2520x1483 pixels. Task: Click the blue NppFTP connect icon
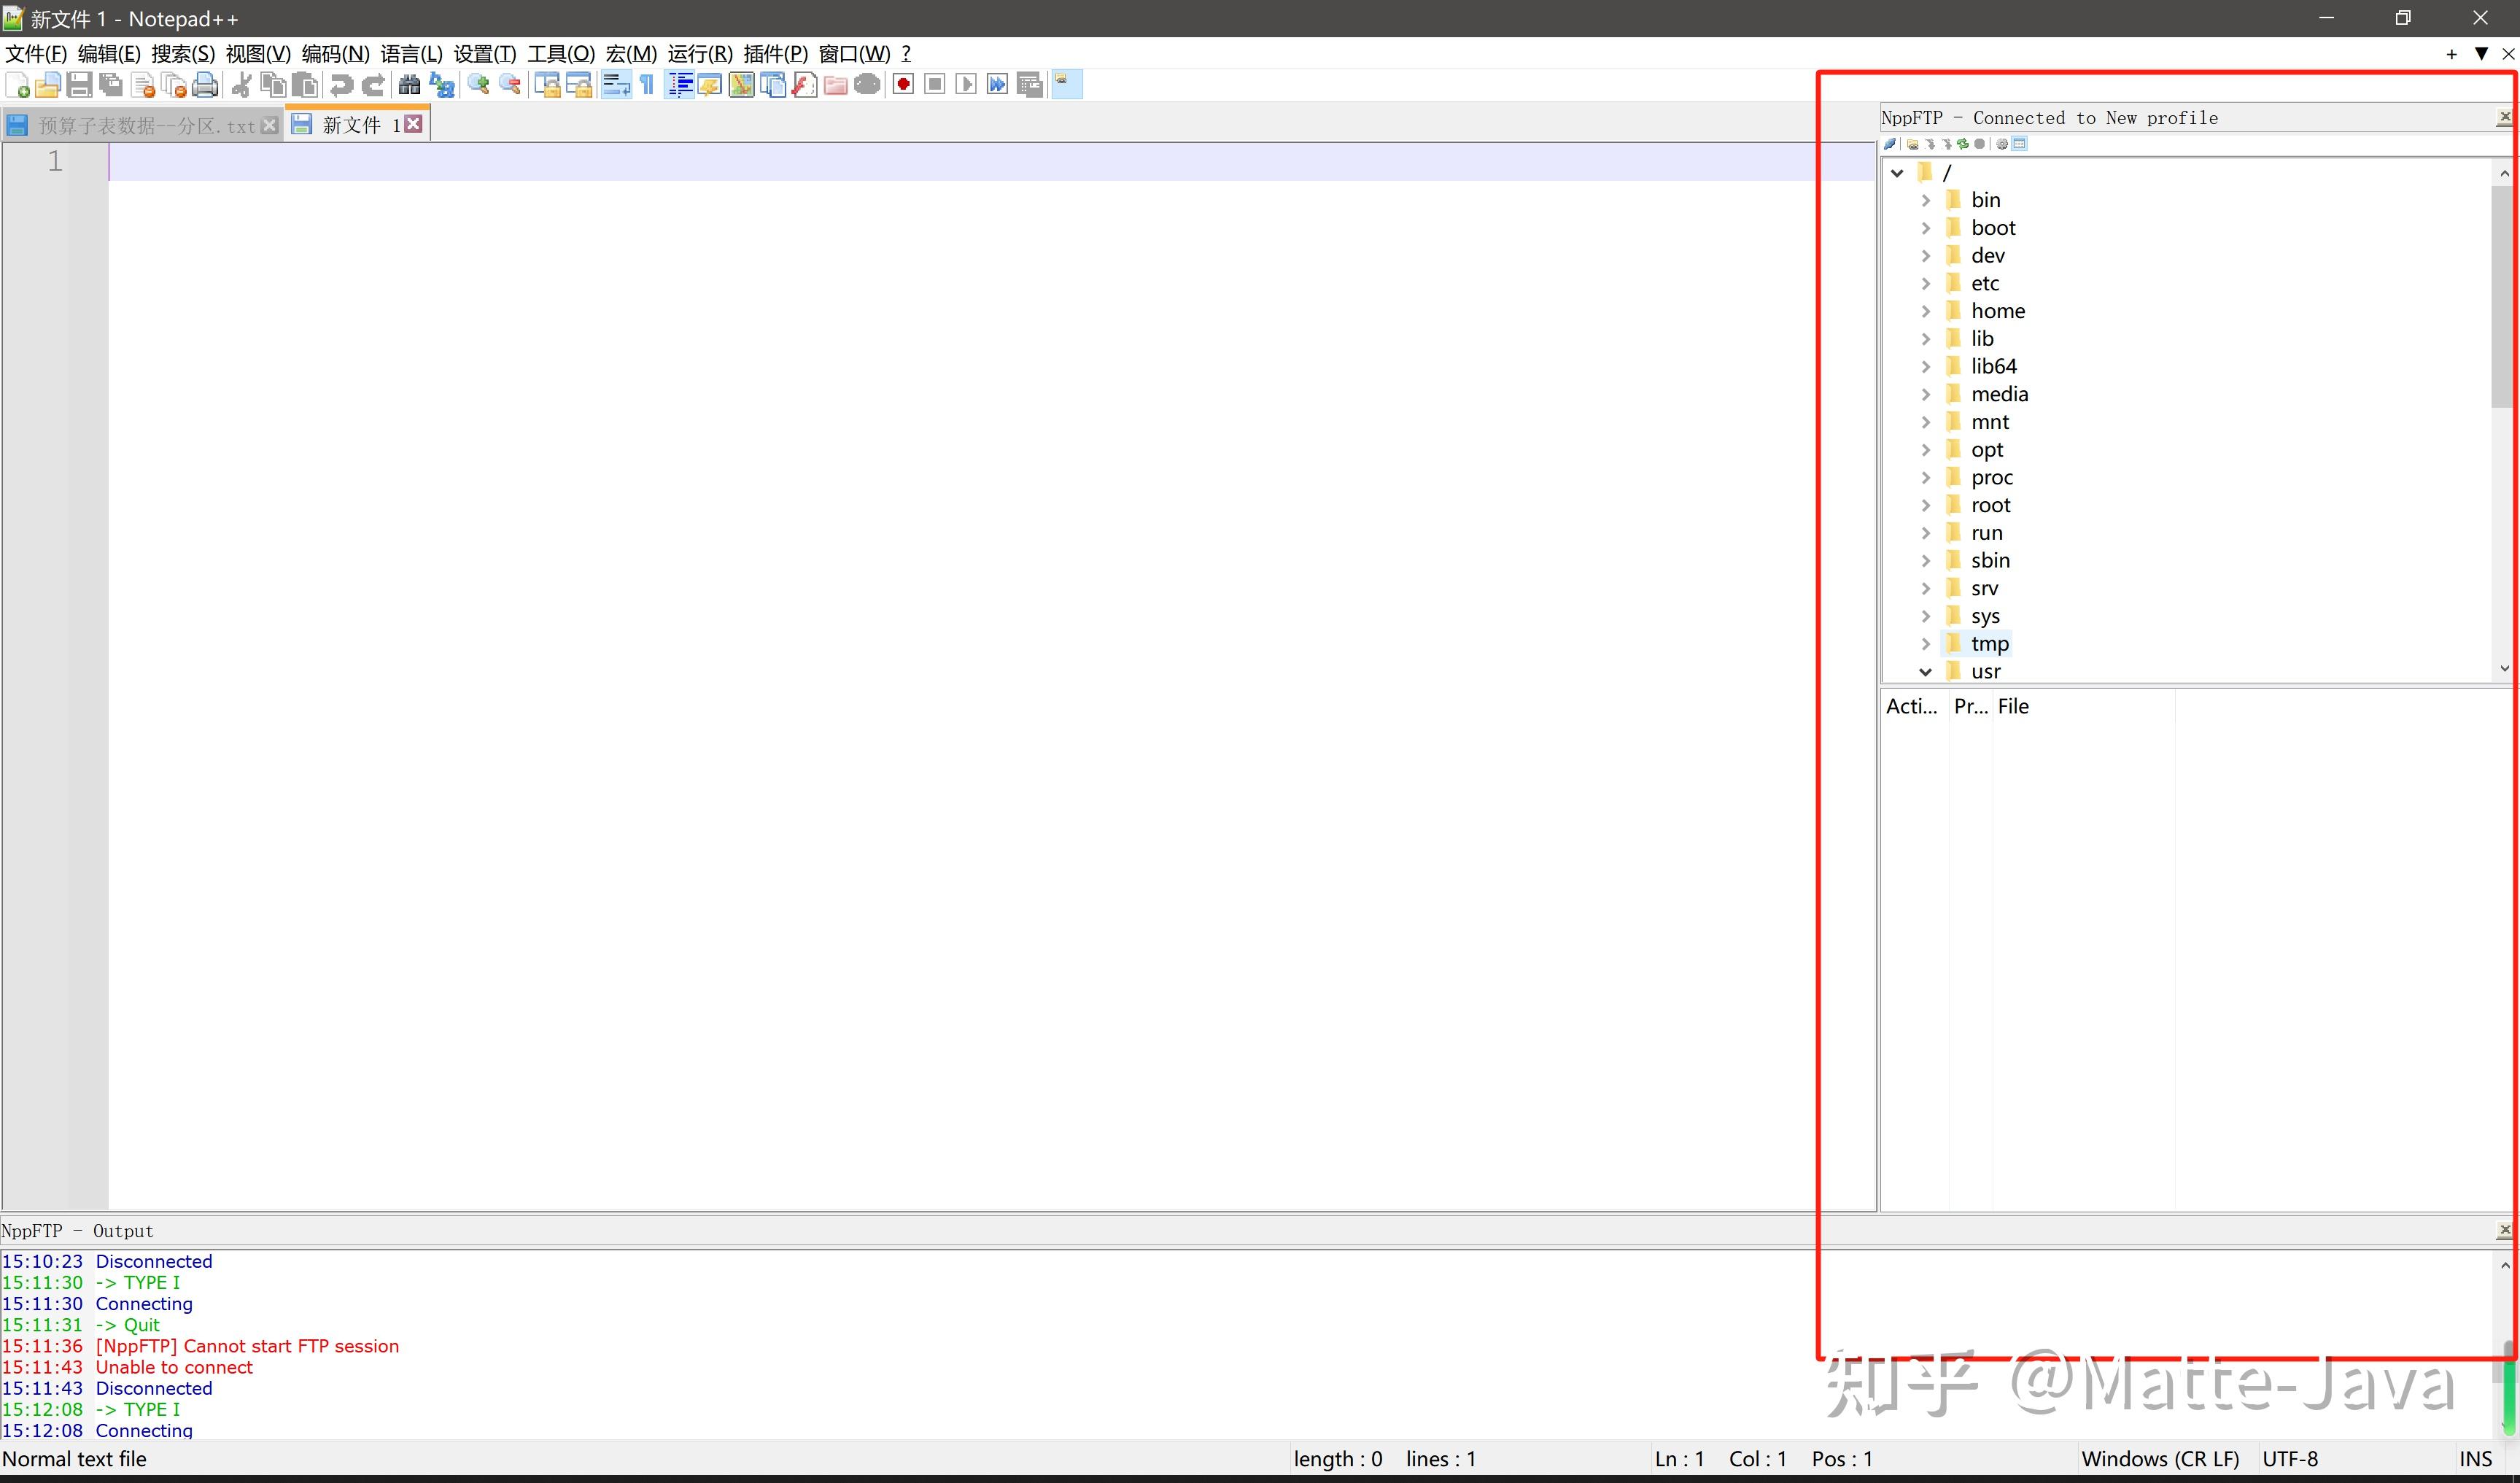[1890, 143]
